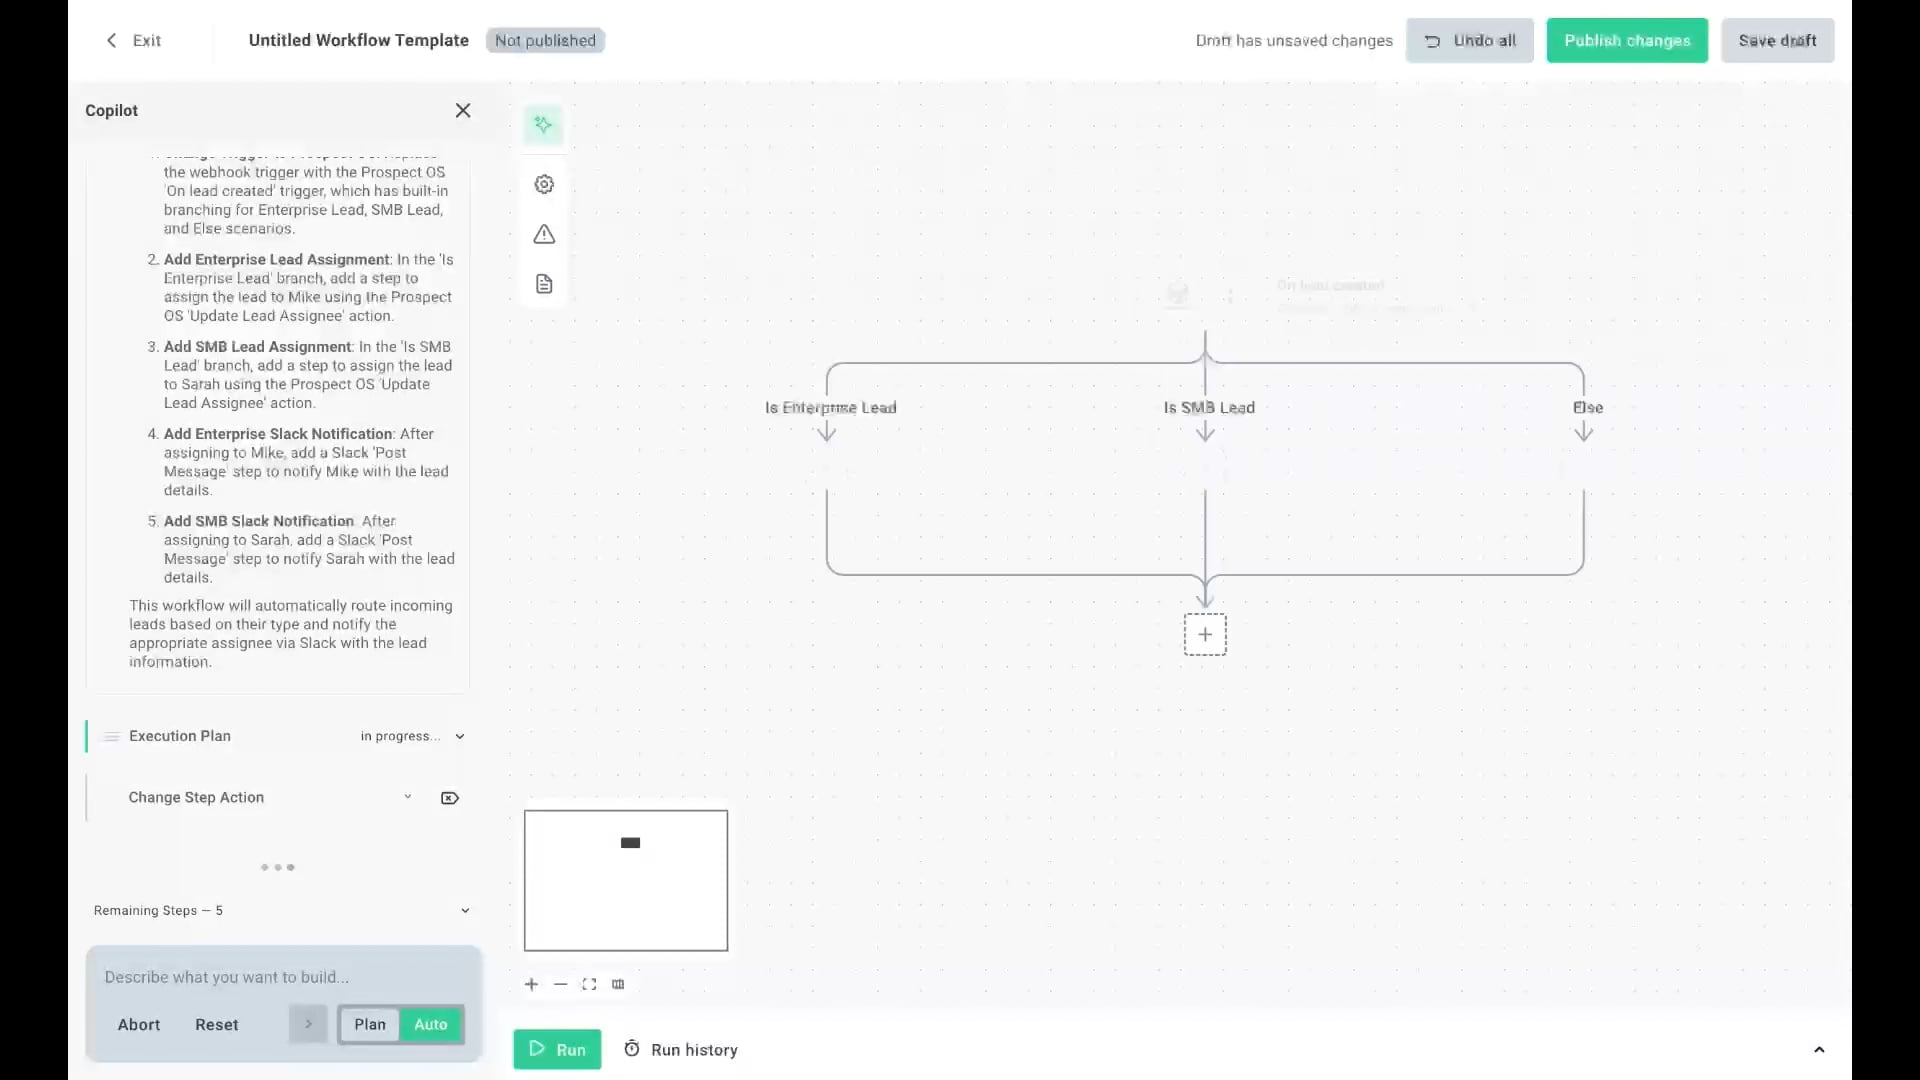Screen dimensions: 1920x1080
Task: Select the Copilot sparkle icon in the toolbar
Action: point(543,124)
